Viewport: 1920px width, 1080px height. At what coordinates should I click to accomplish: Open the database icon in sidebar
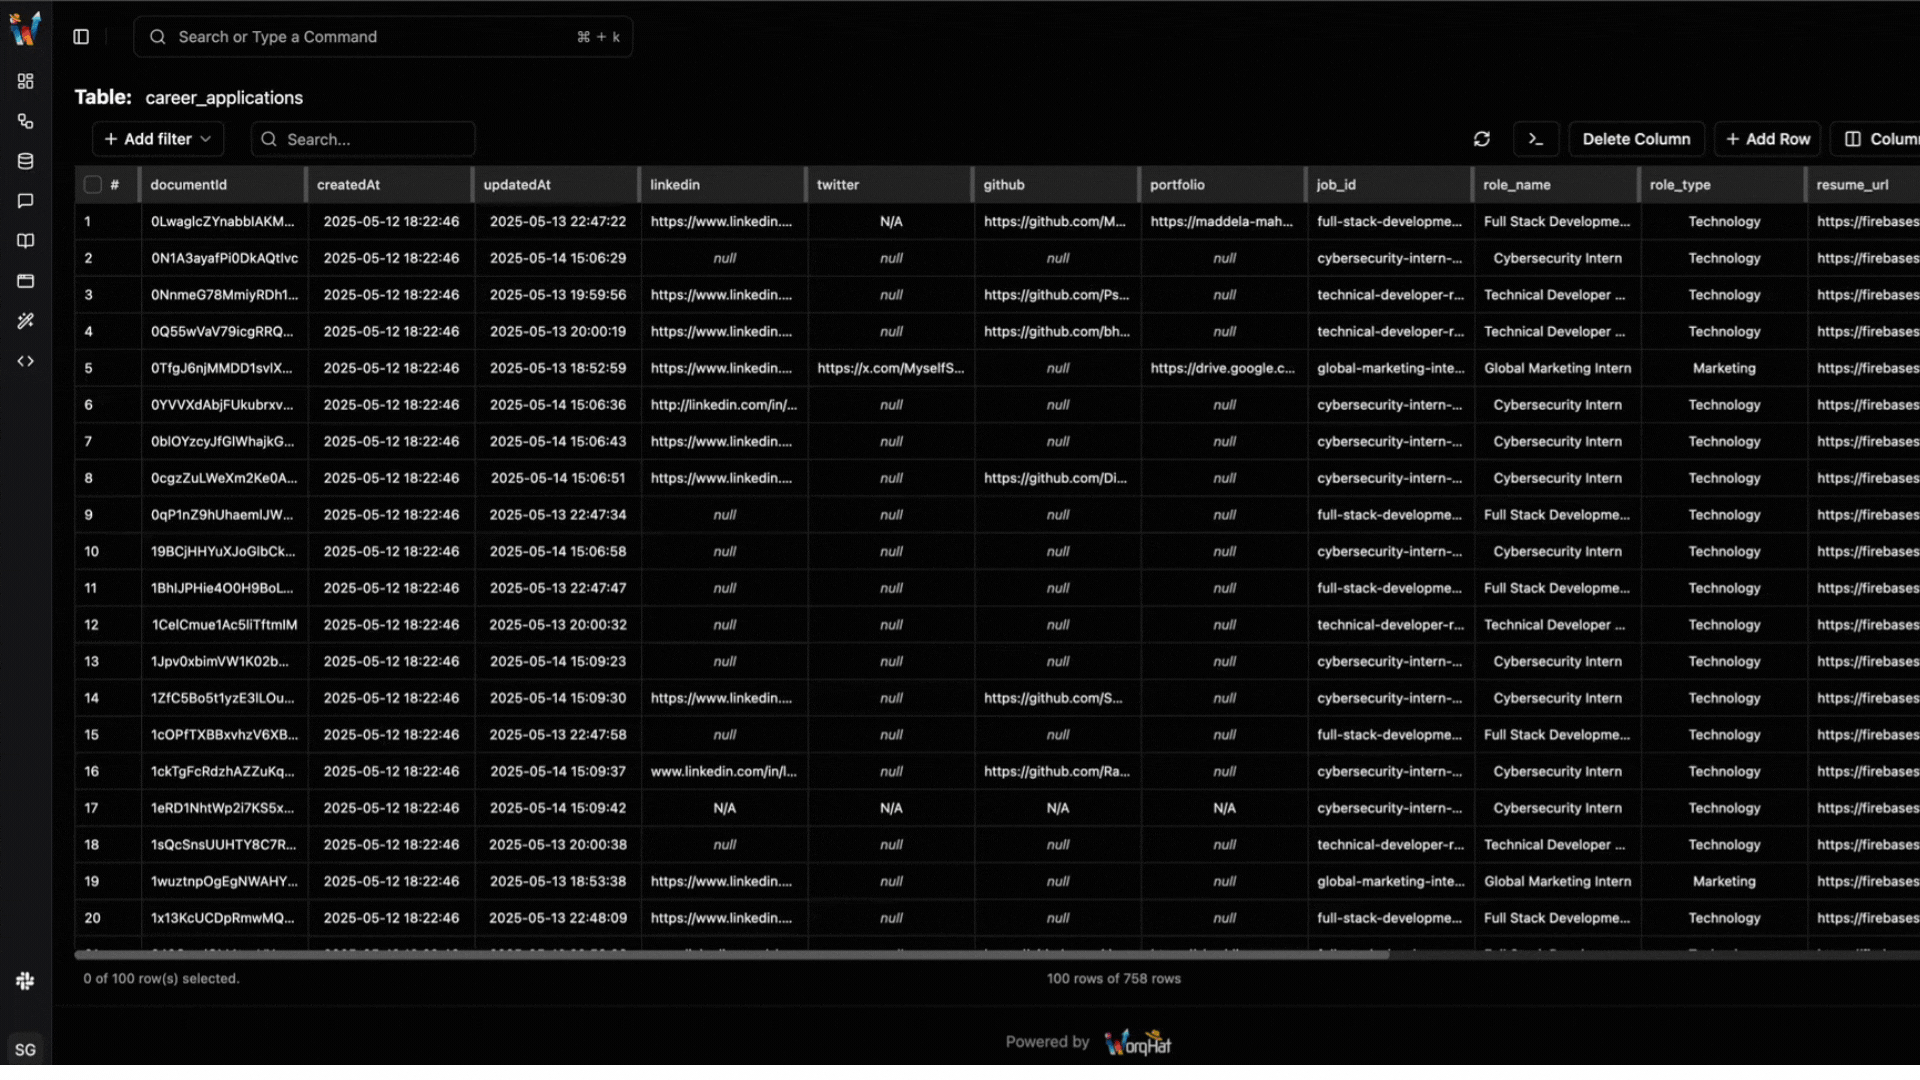click(x=26, y=161)
